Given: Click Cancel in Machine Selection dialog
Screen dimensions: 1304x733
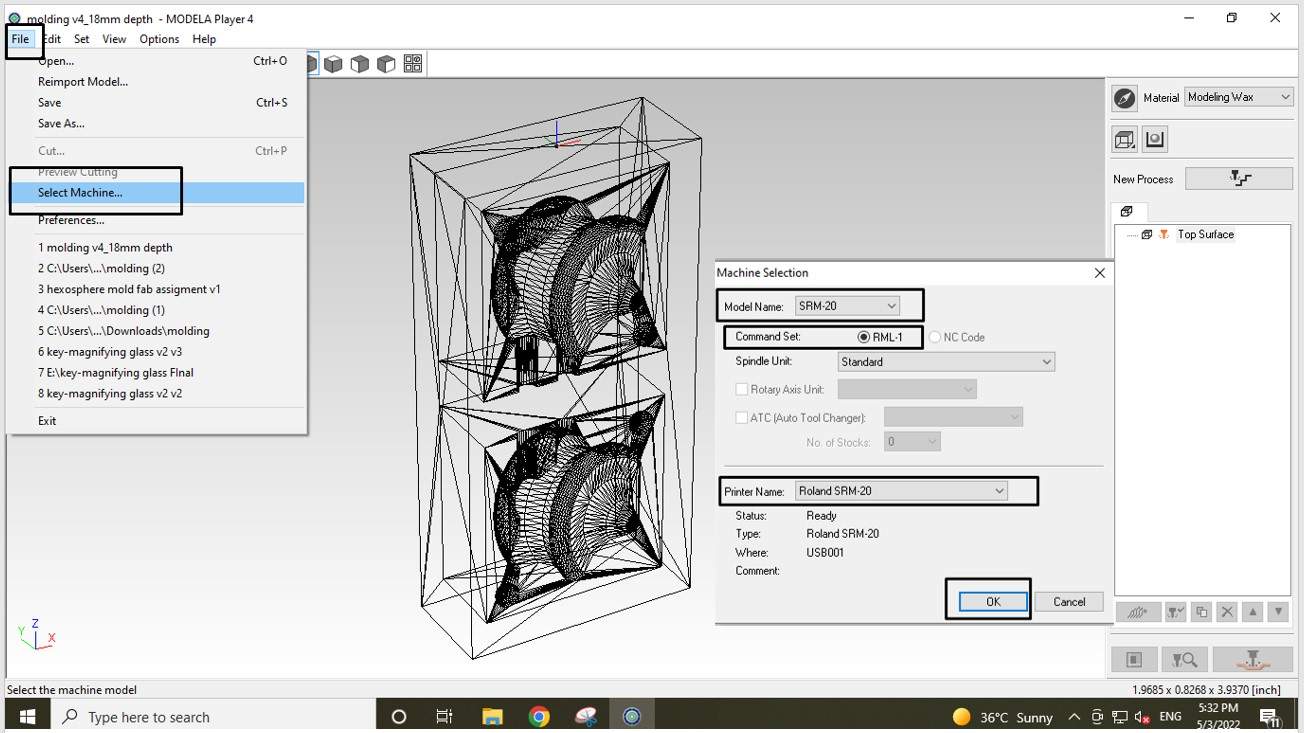Looking at the screenshot, I should coord(1069,602).
